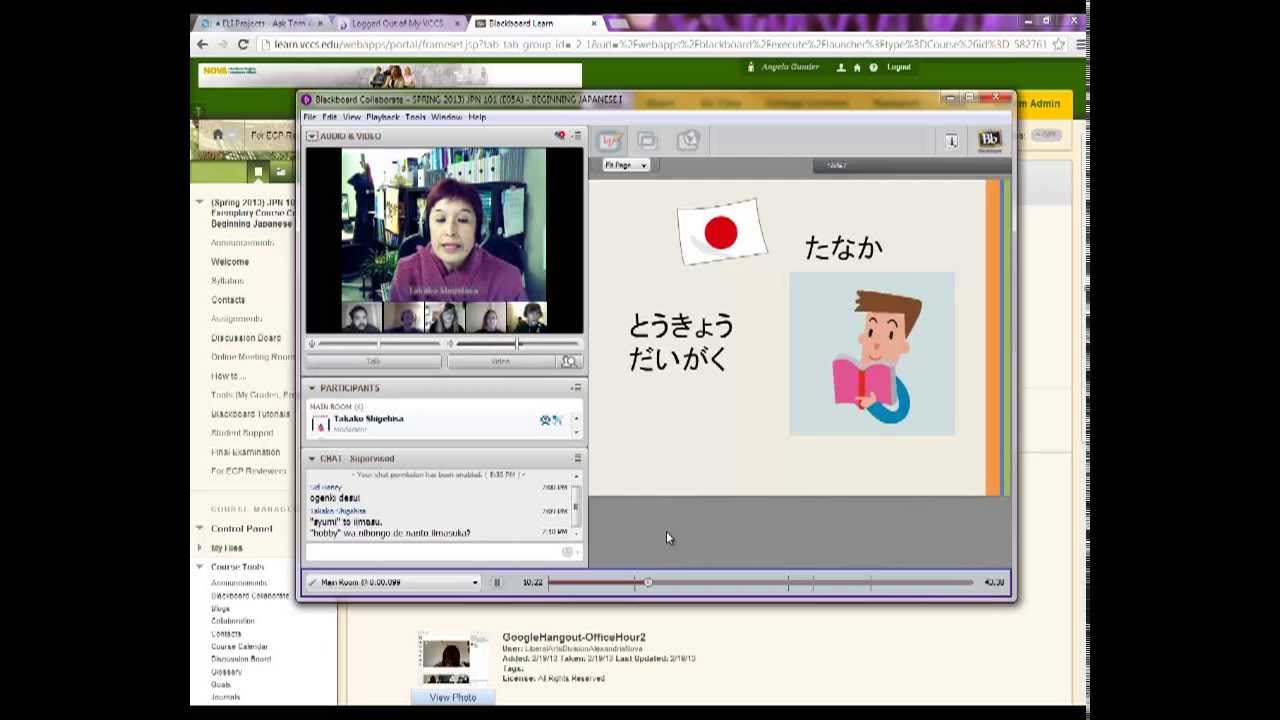Click the View Photo button

(453, 697)
